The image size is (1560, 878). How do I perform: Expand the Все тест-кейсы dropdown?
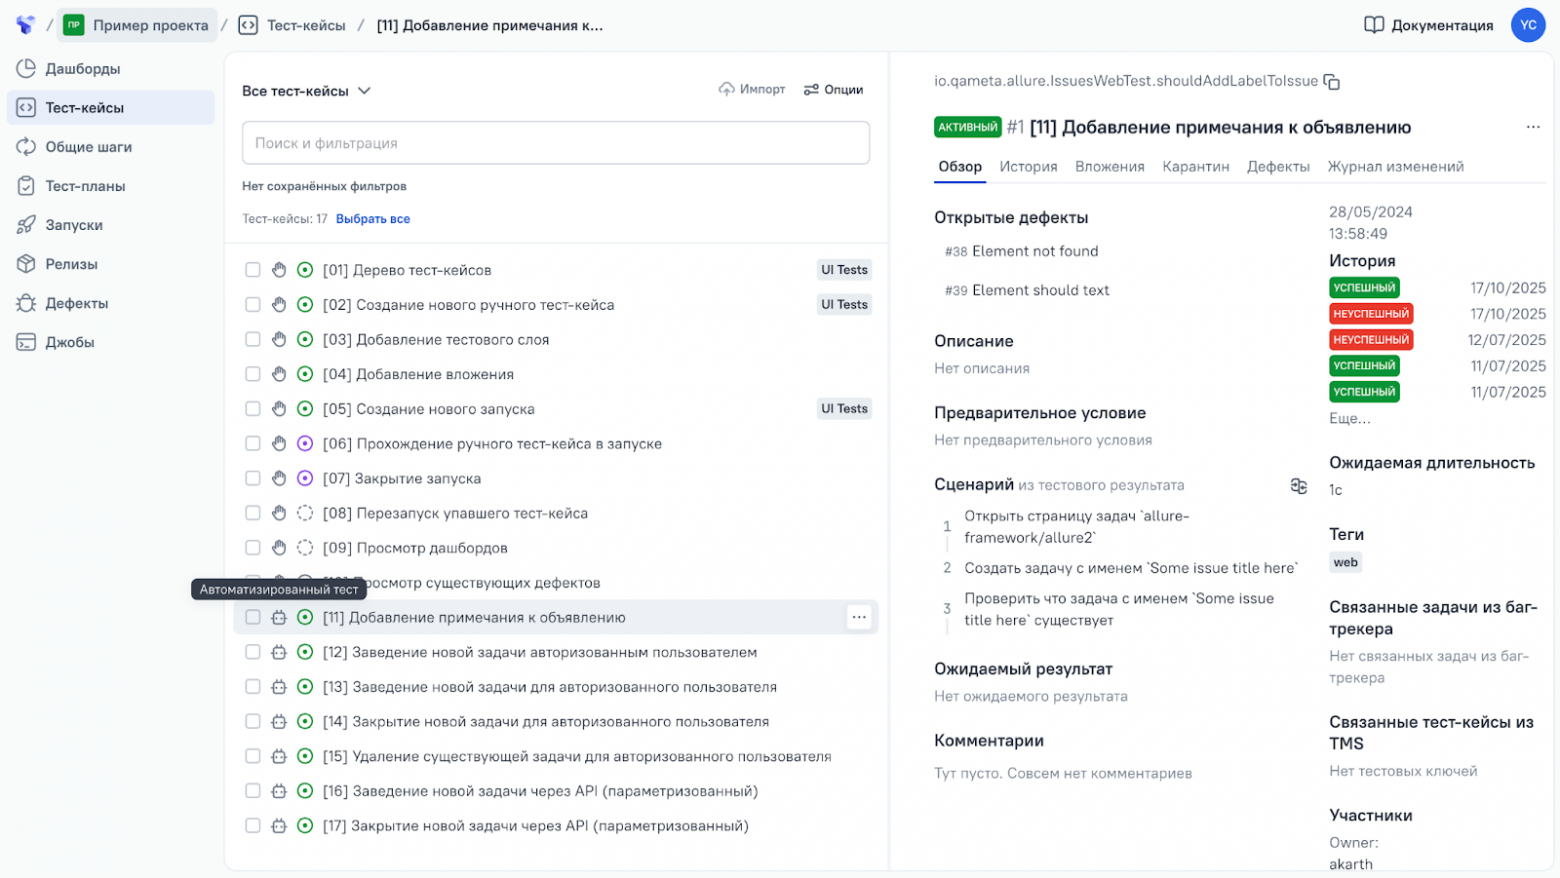(x=306, y=91)
